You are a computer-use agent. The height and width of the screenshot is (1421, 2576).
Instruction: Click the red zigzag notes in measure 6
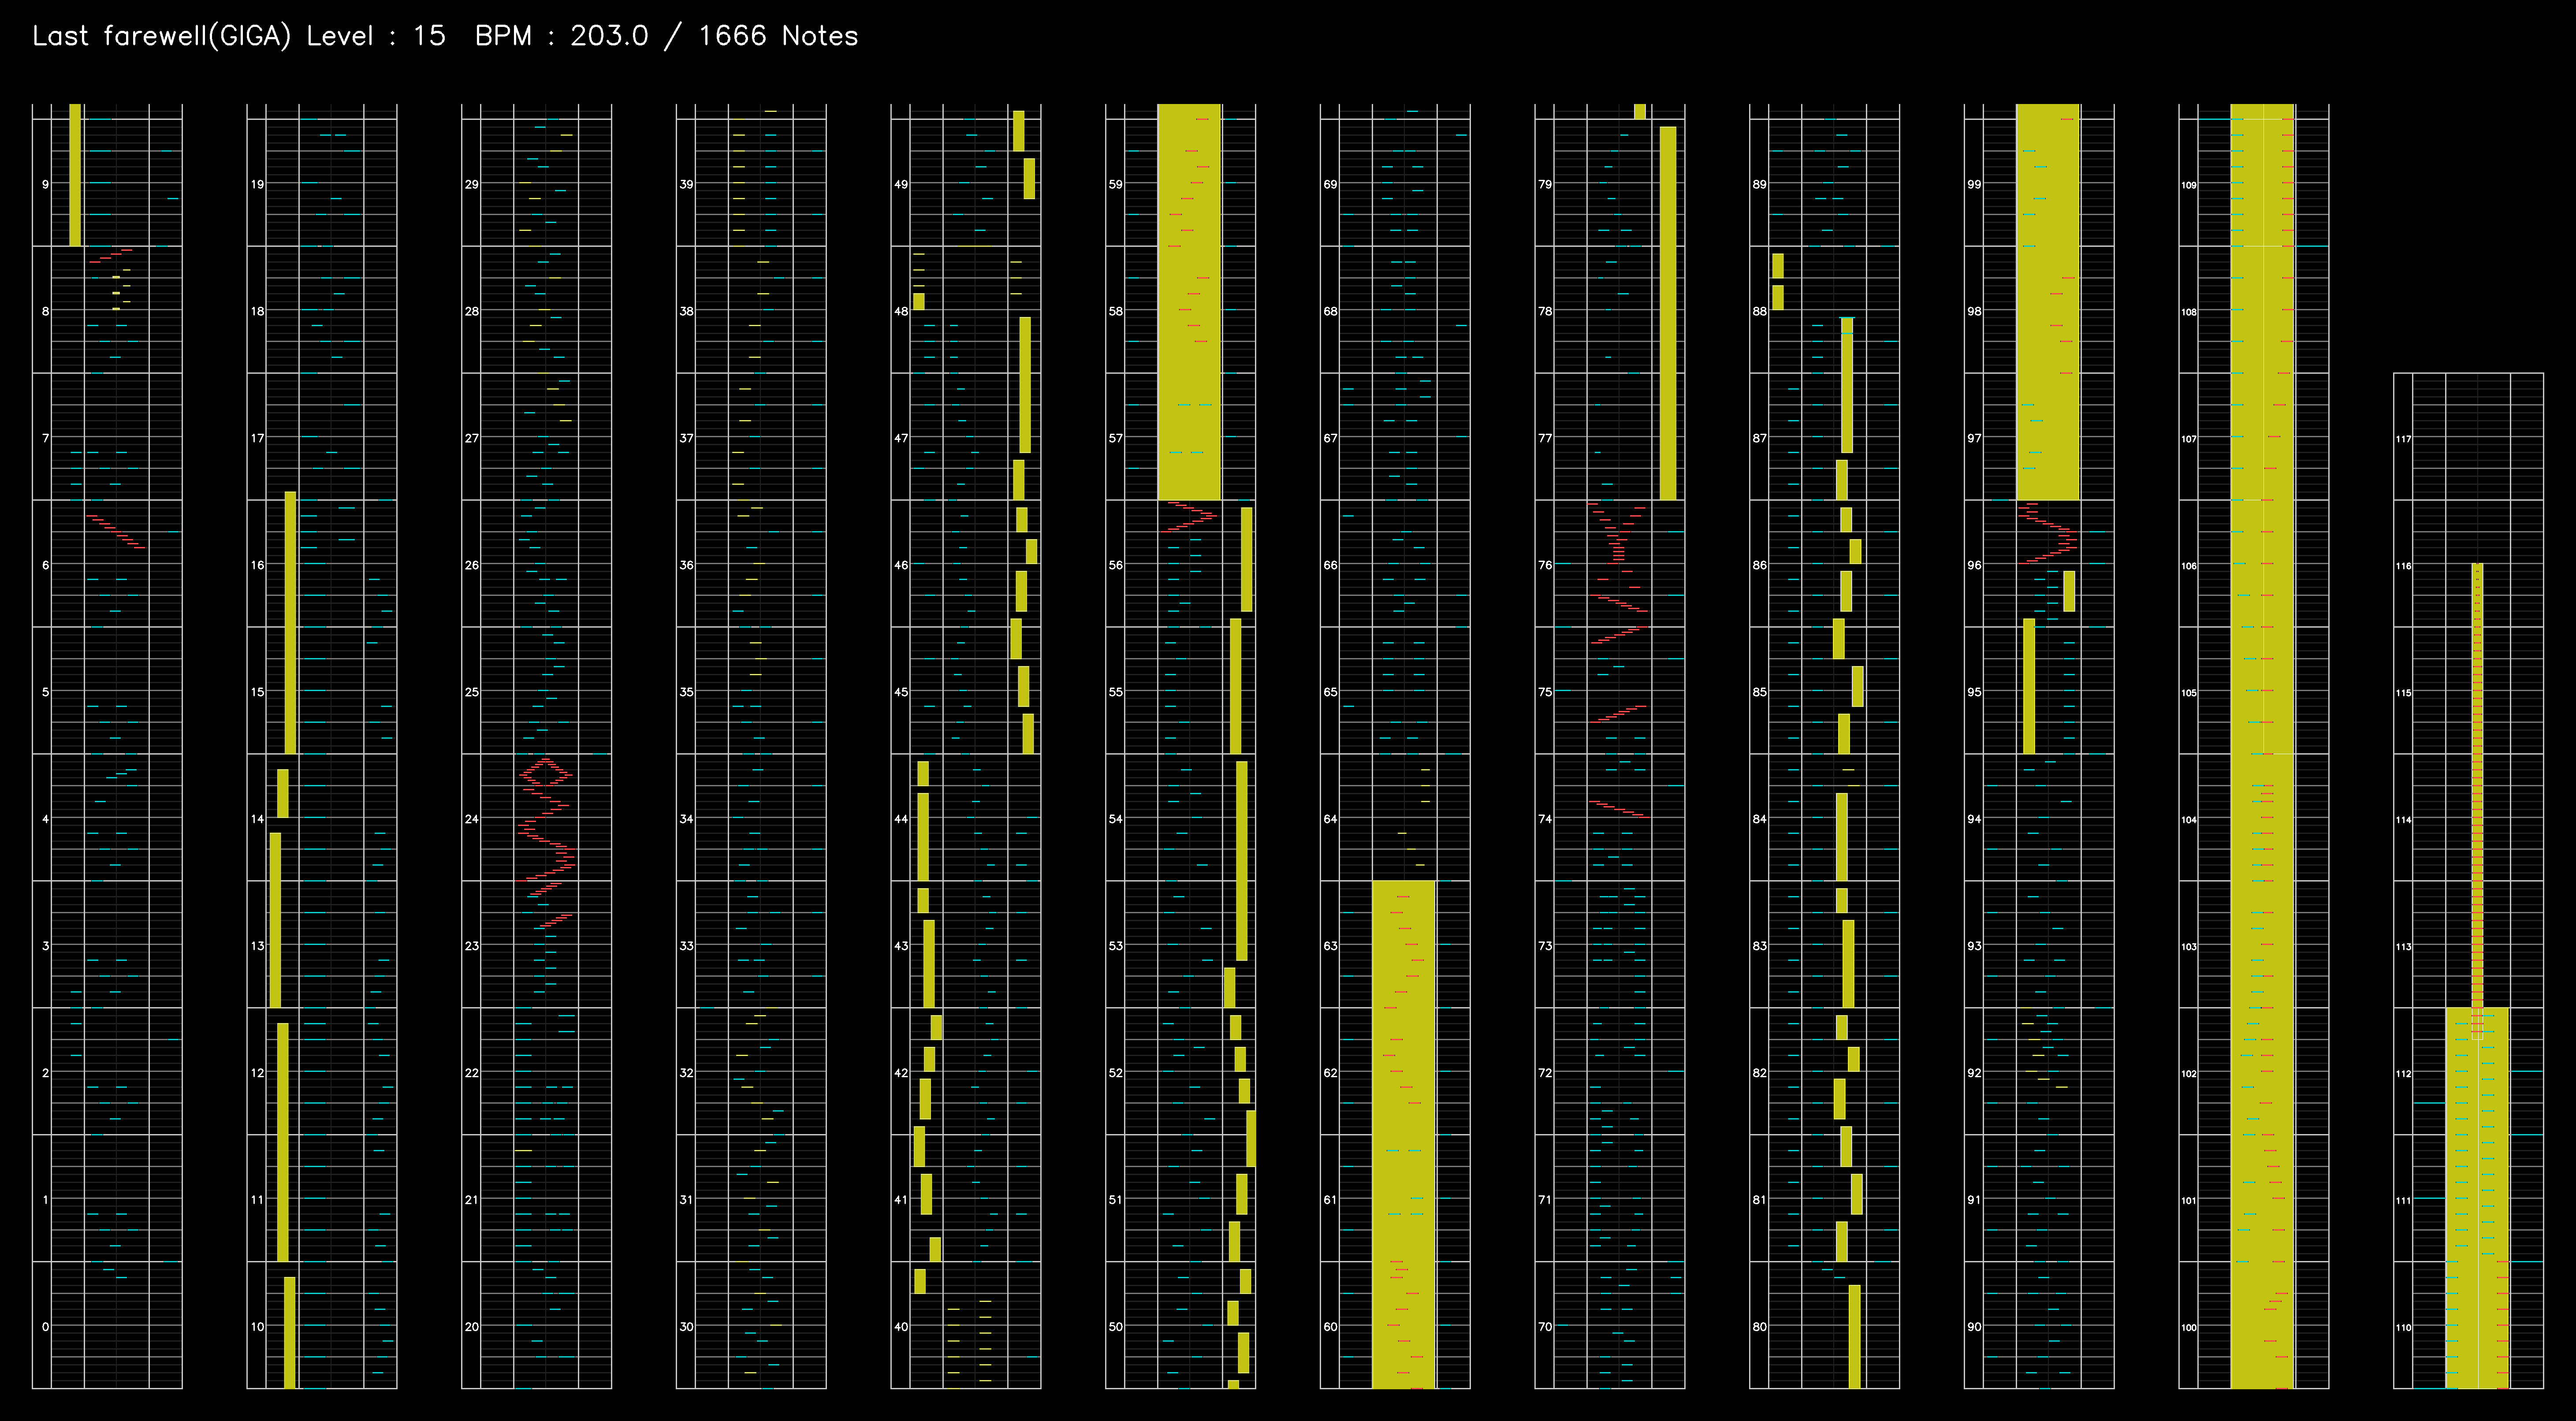point(116,532)
